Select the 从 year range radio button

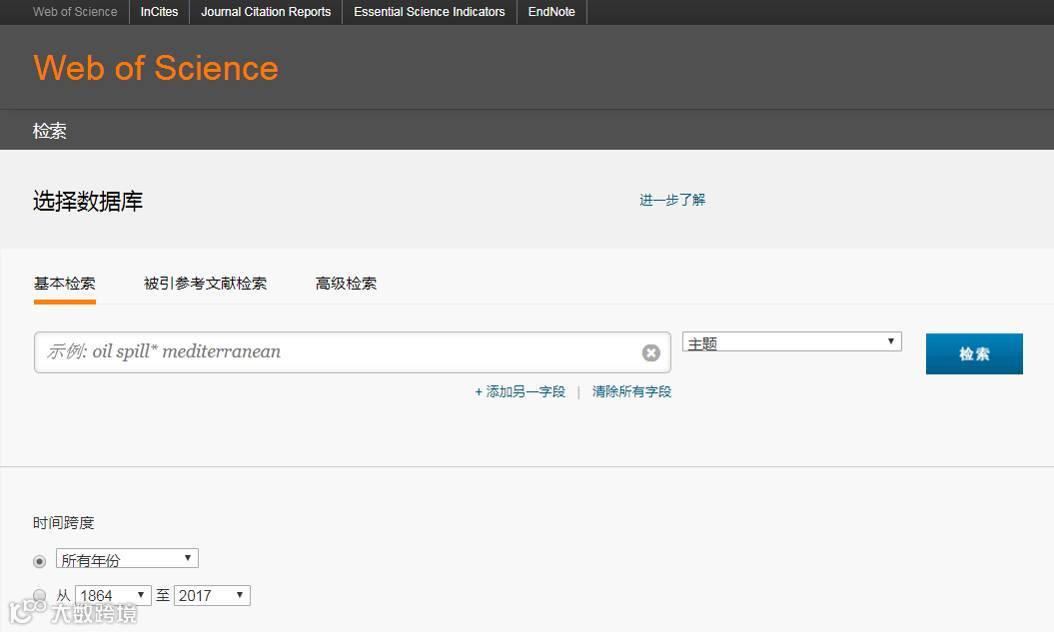(40, 595)
